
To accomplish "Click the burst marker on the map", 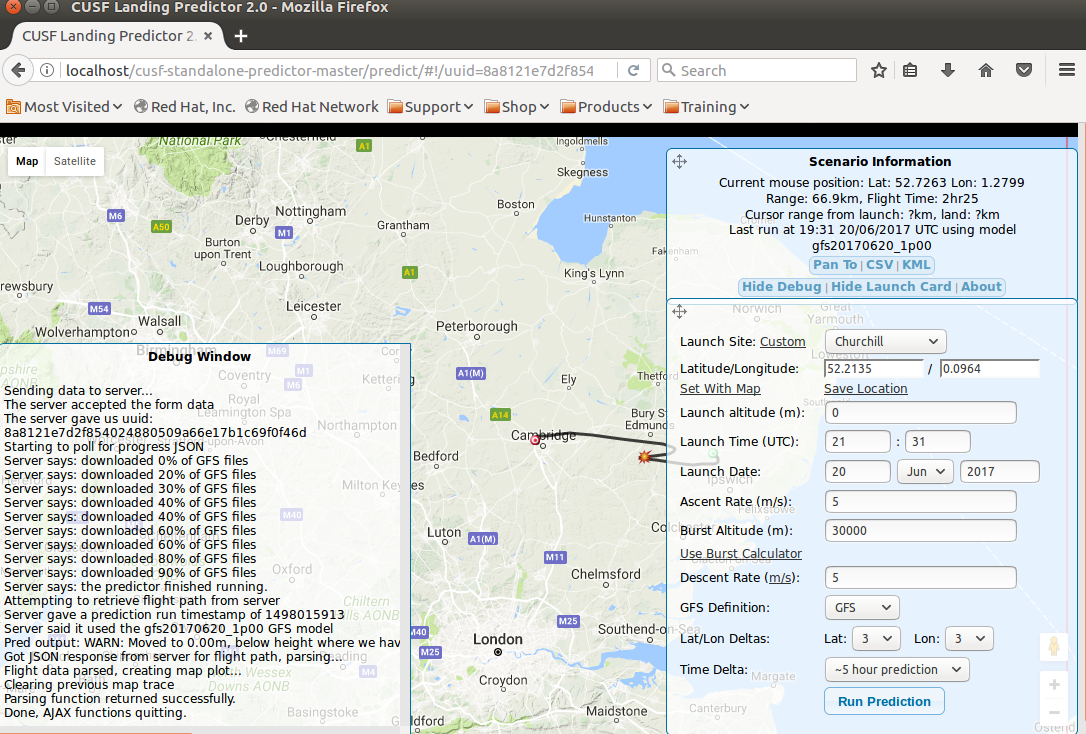I will click(645, 457).
